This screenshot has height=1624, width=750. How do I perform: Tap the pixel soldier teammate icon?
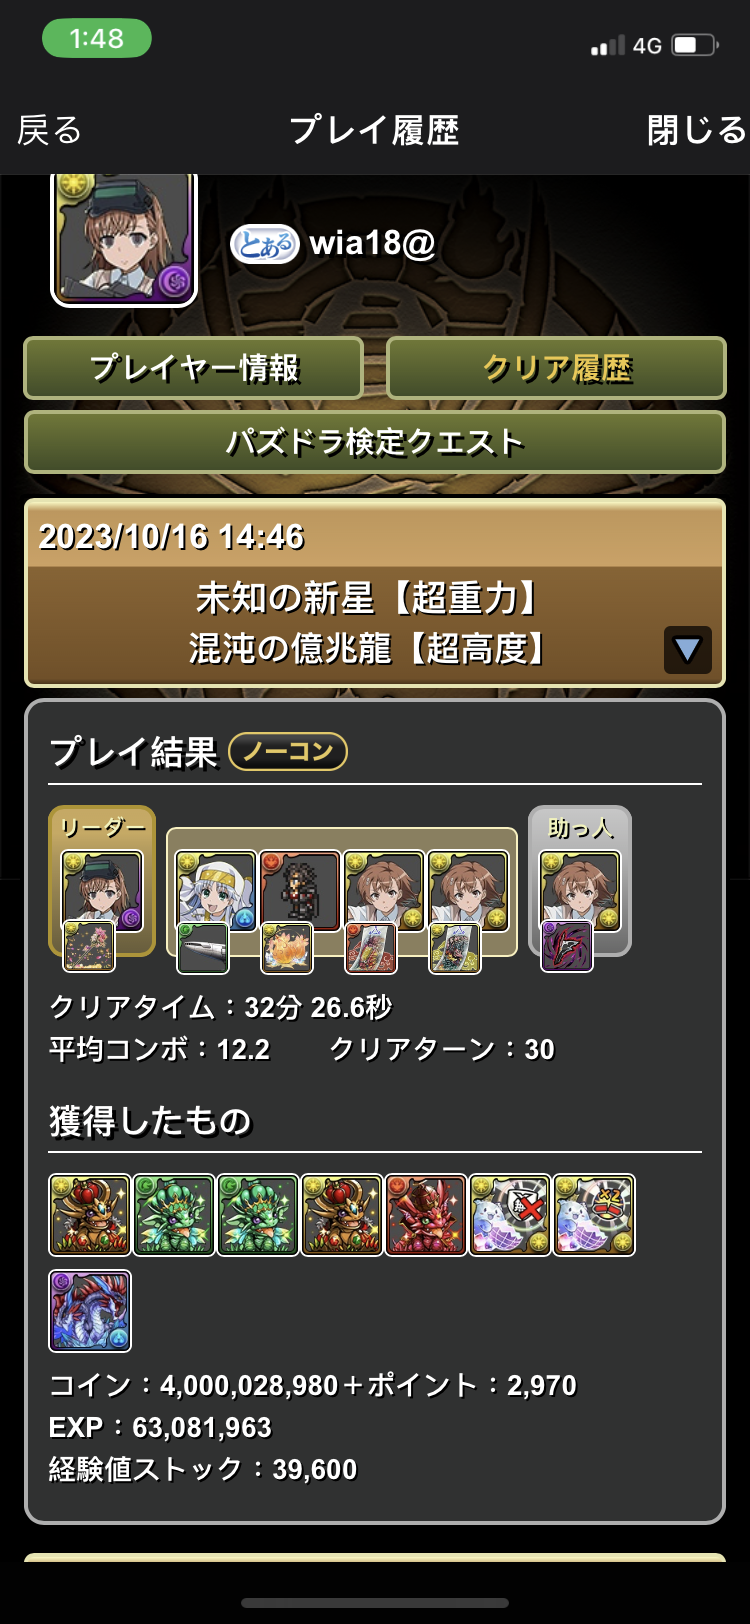(300, 891)
